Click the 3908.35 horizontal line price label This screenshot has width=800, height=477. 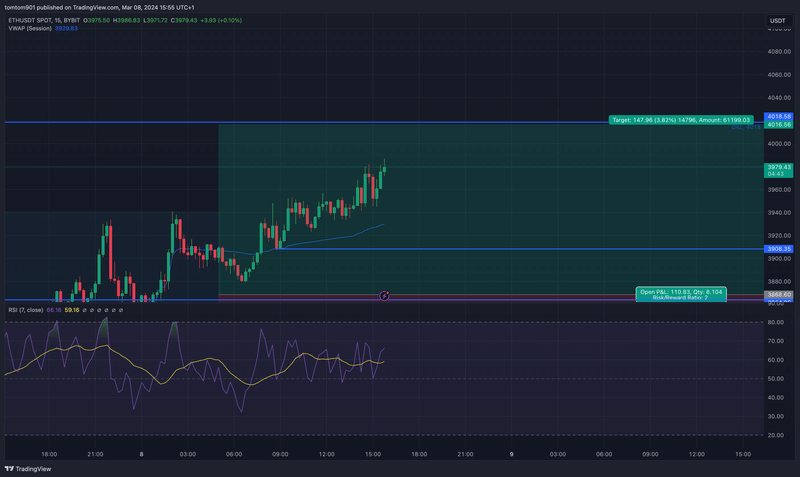click(779, 249)
